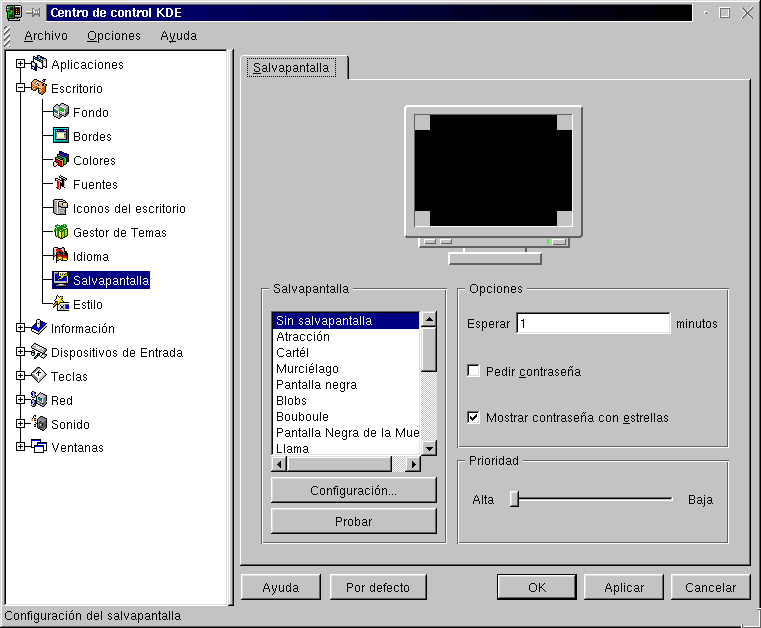Open the Opciones menu
Image resolution: width=761 pixels, height=628 pixels.
pyautogui.click(x=114, y=36)
